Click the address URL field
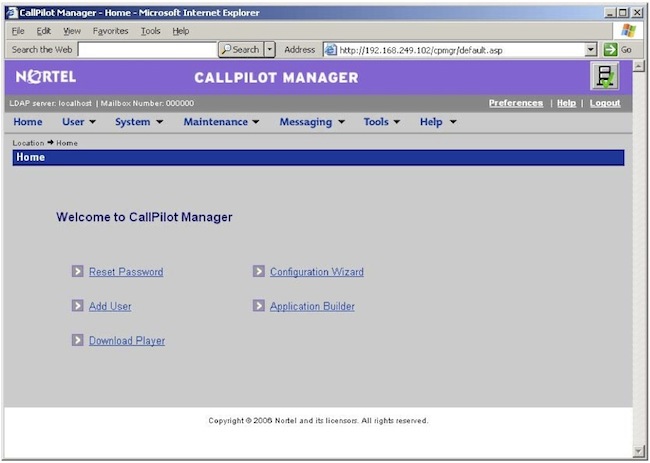This screenshot has height=463, width=650. click(x=461, y=50)
